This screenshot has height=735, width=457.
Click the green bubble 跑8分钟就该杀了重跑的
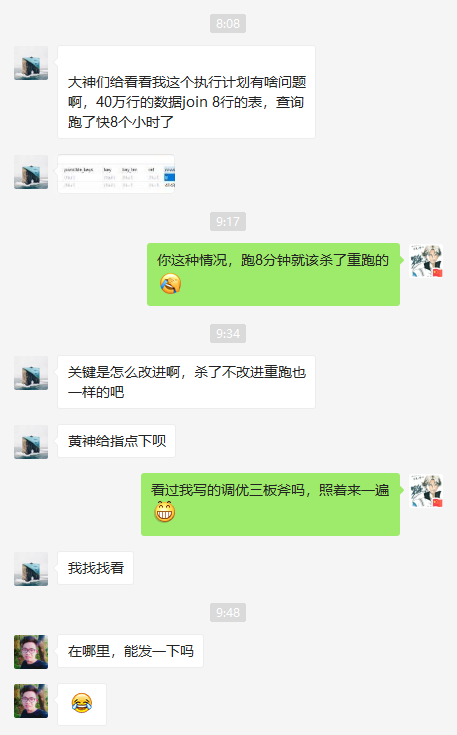click(x=273, y=274)
